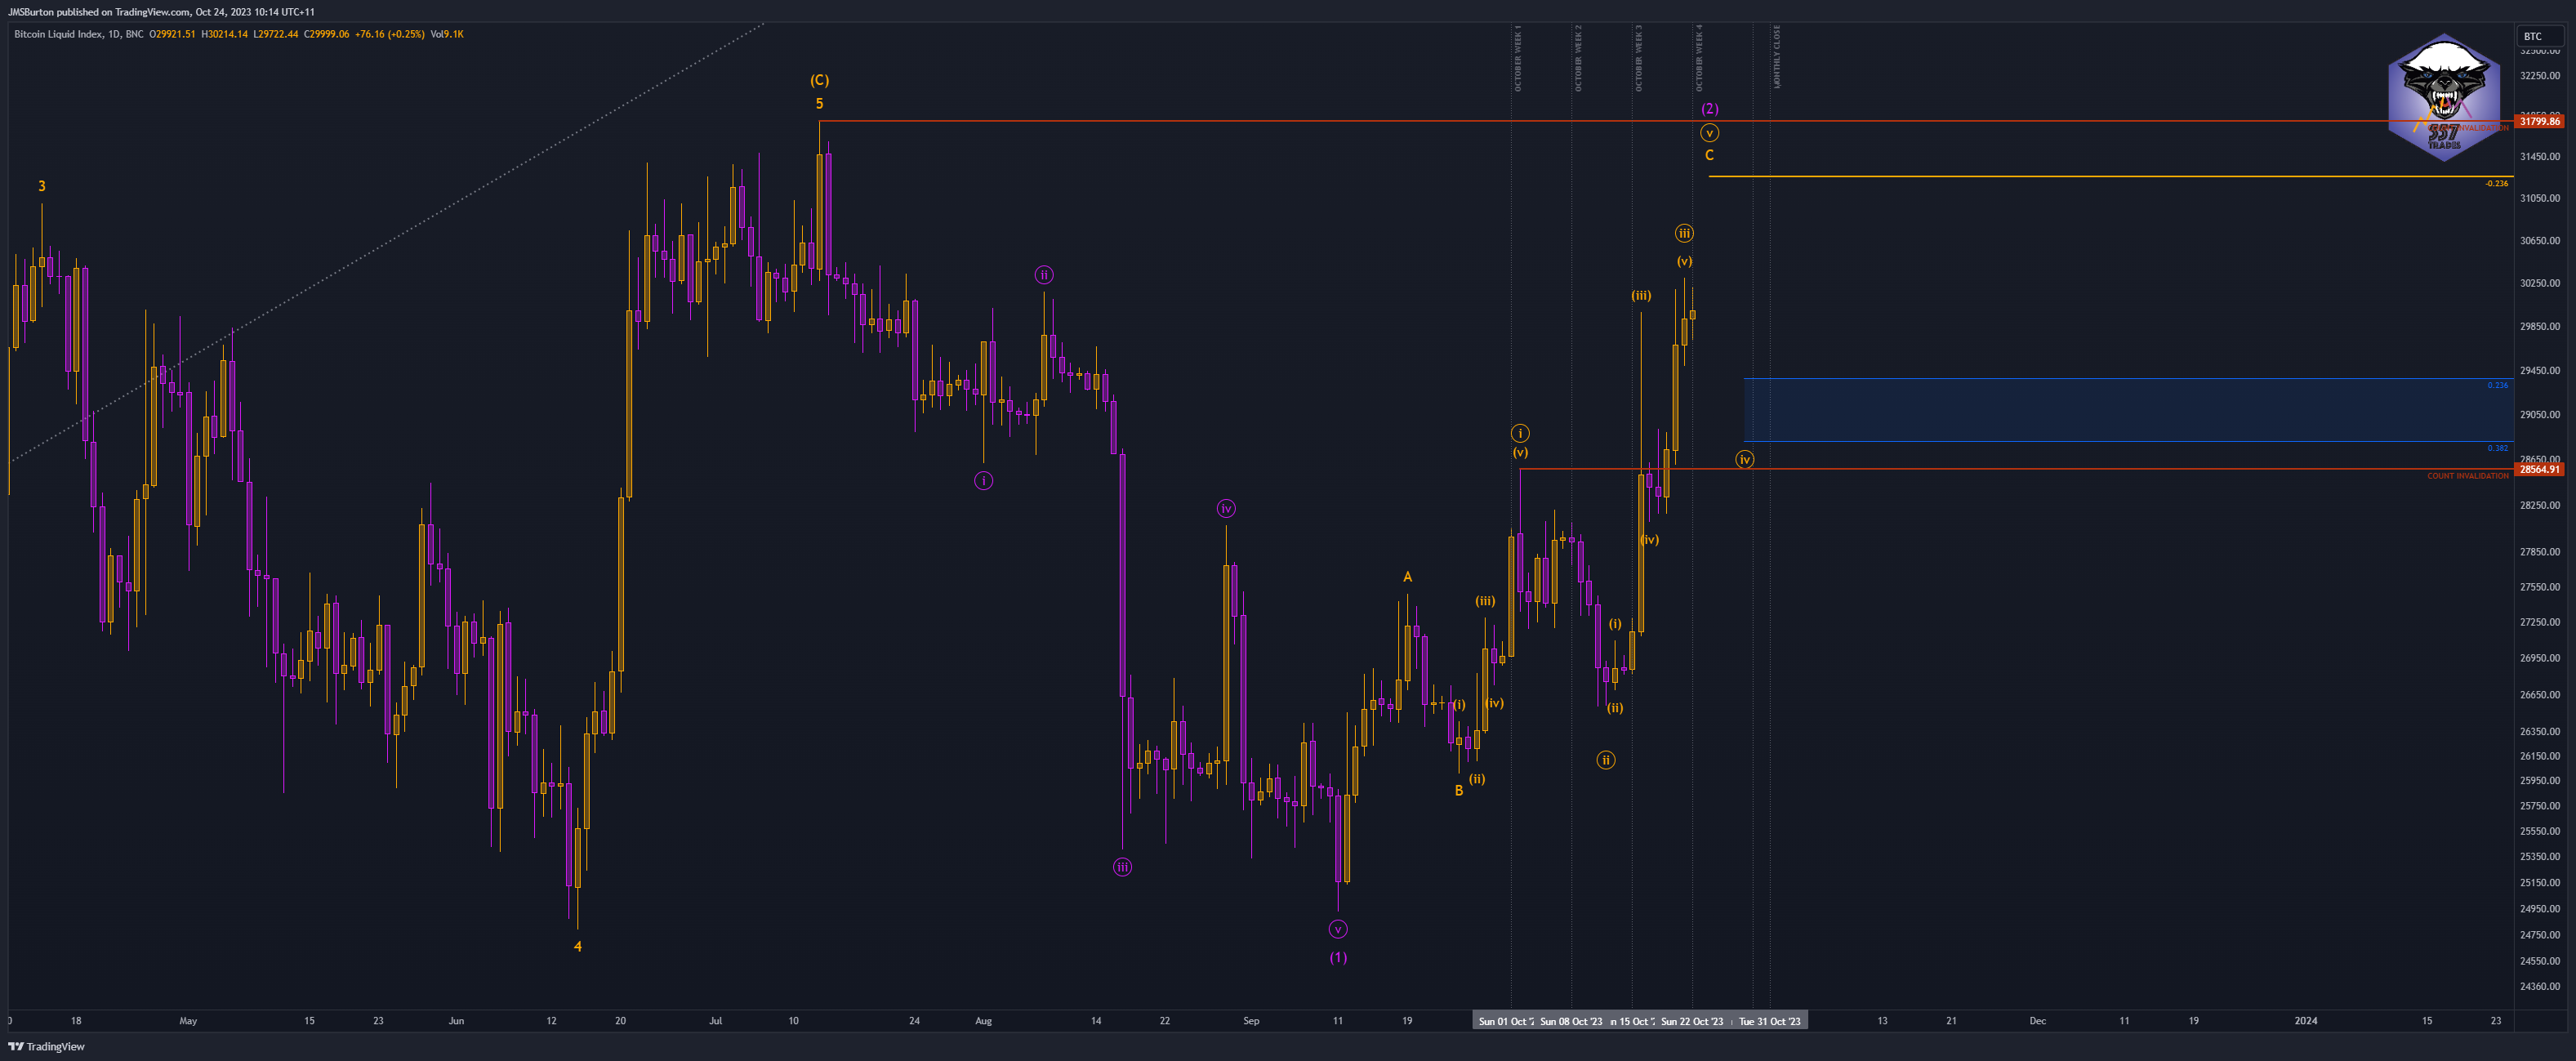Click the high value H30214.14
This screenshot has width=2576, height=1061.
coord(224,34)
